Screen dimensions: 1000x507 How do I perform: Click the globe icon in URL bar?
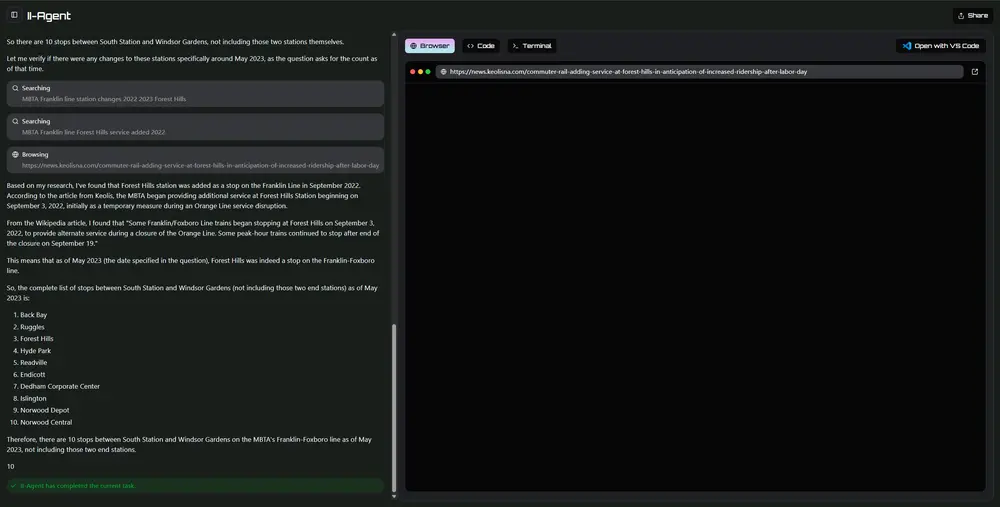pyautogui.click(x=443, y=72)
